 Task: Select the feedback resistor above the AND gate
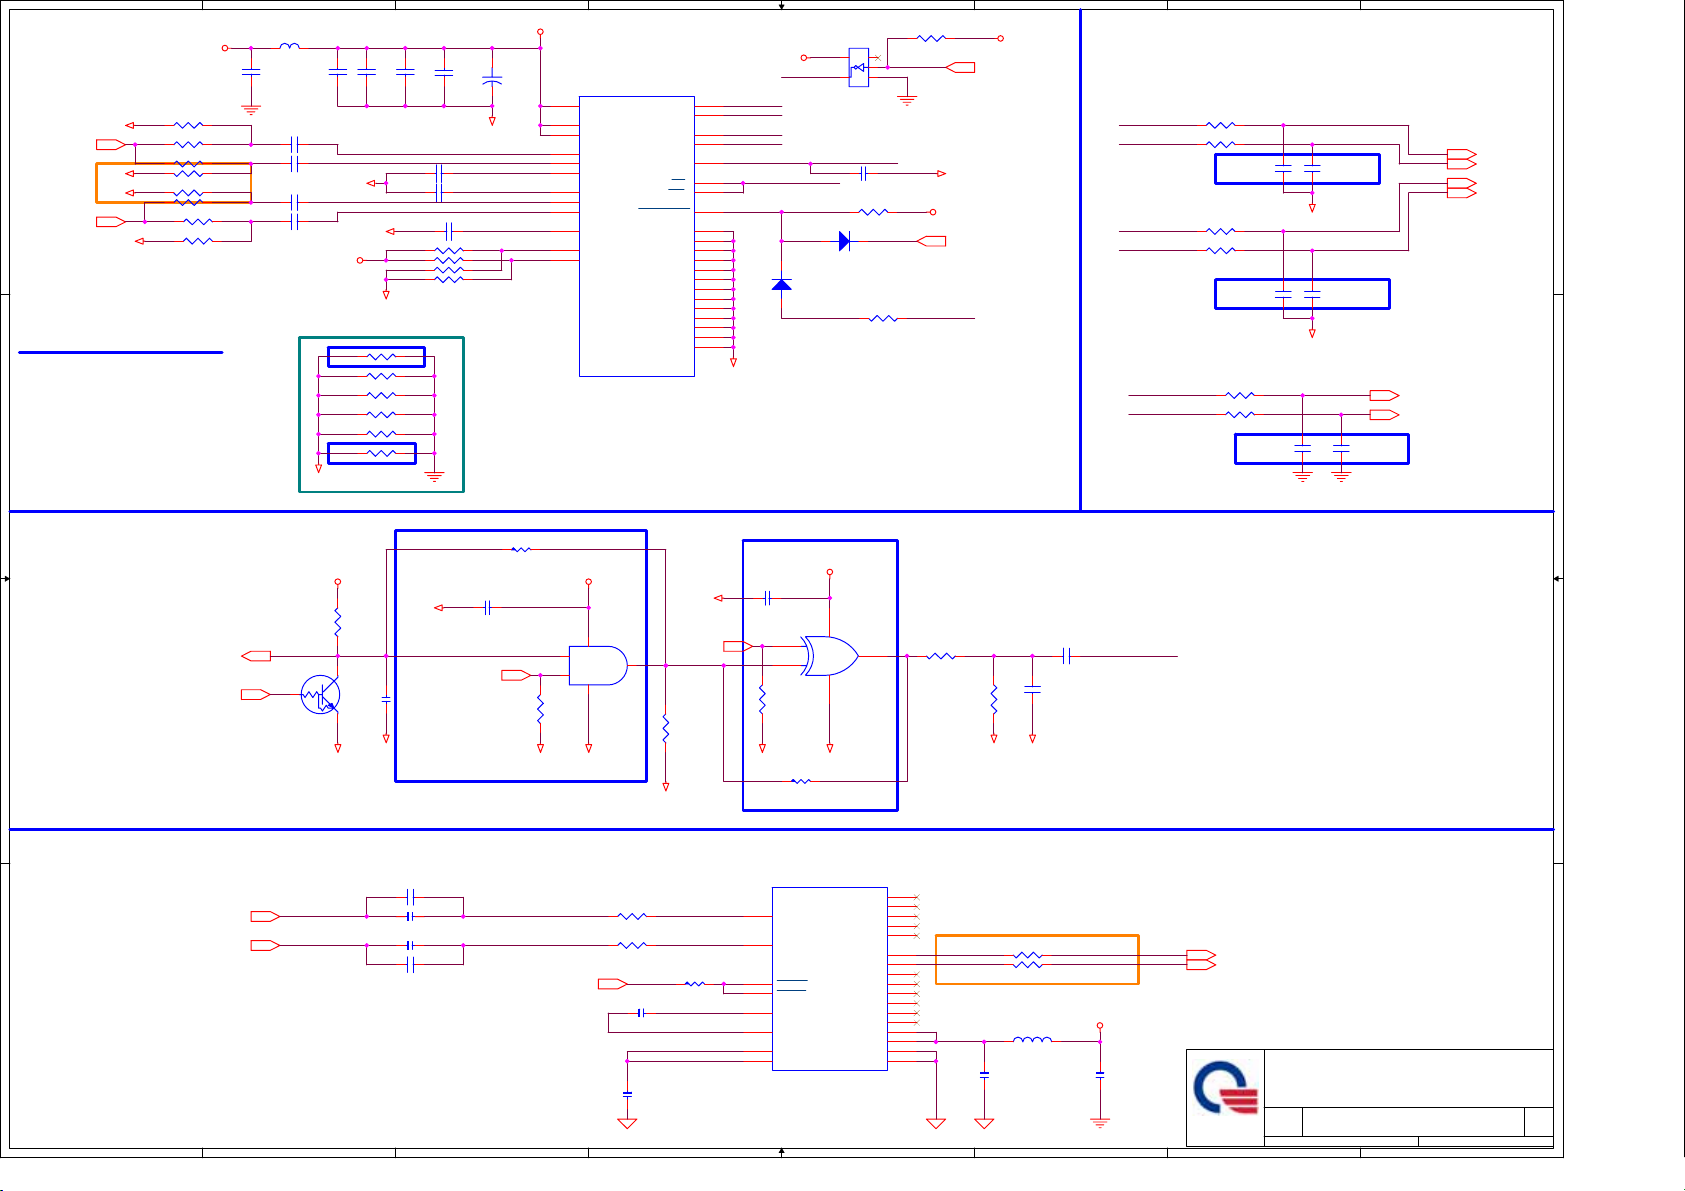tap(521, 549)
